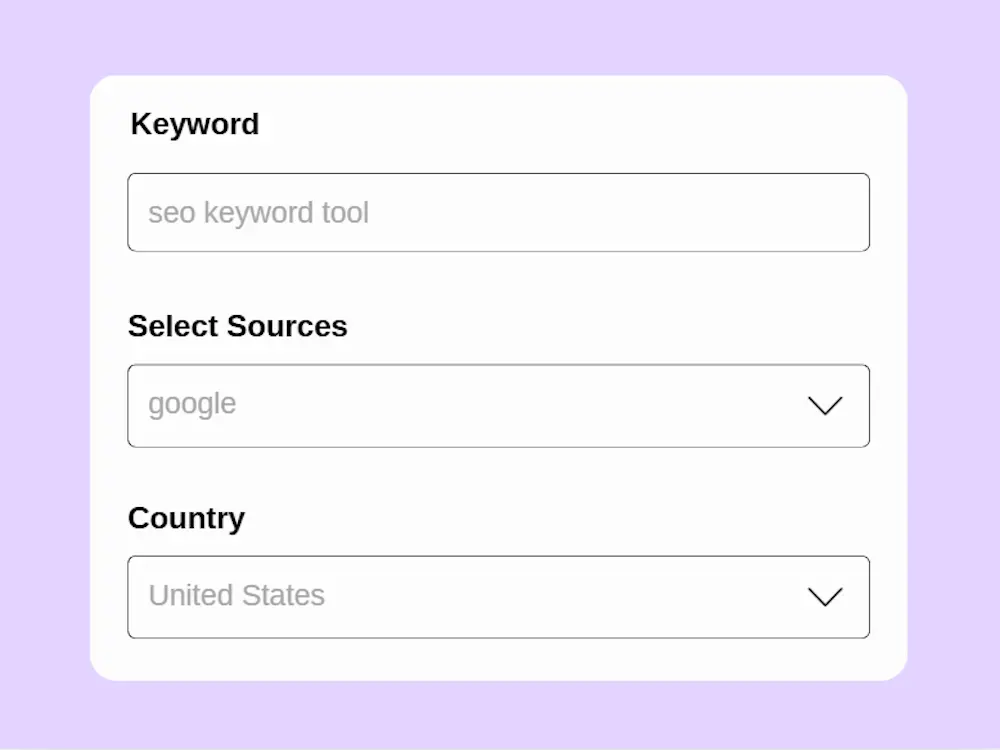
Task: Click the downward chevron beside google
Action: [x=825, y=406]
